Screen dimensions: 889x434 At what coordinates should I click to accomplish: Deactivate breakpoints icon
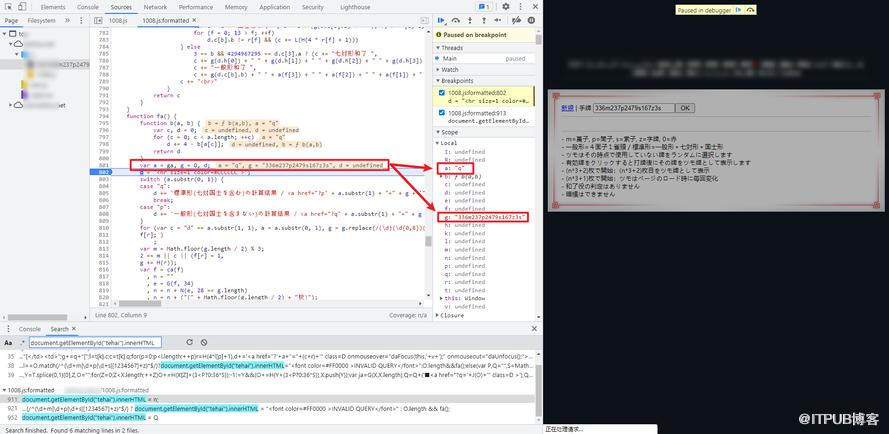tap(516, 20)
